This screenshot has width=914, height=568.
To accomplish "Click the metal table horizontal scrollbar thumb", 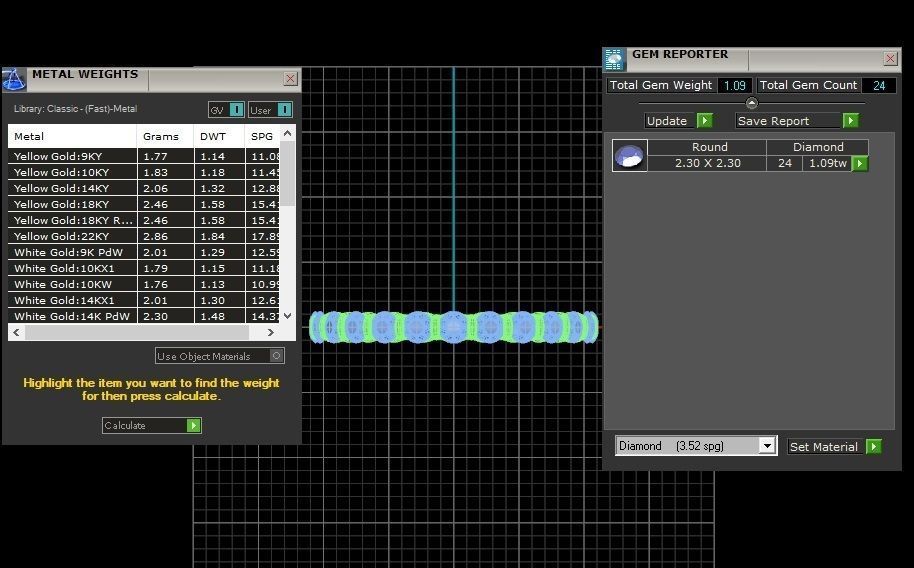I will point(137,332).
